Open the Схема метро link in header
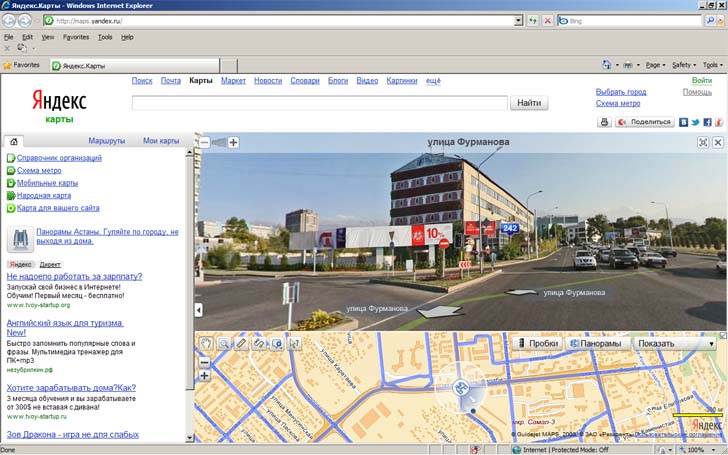The height and width of the screenshot is (455, 728). (618, 103)
